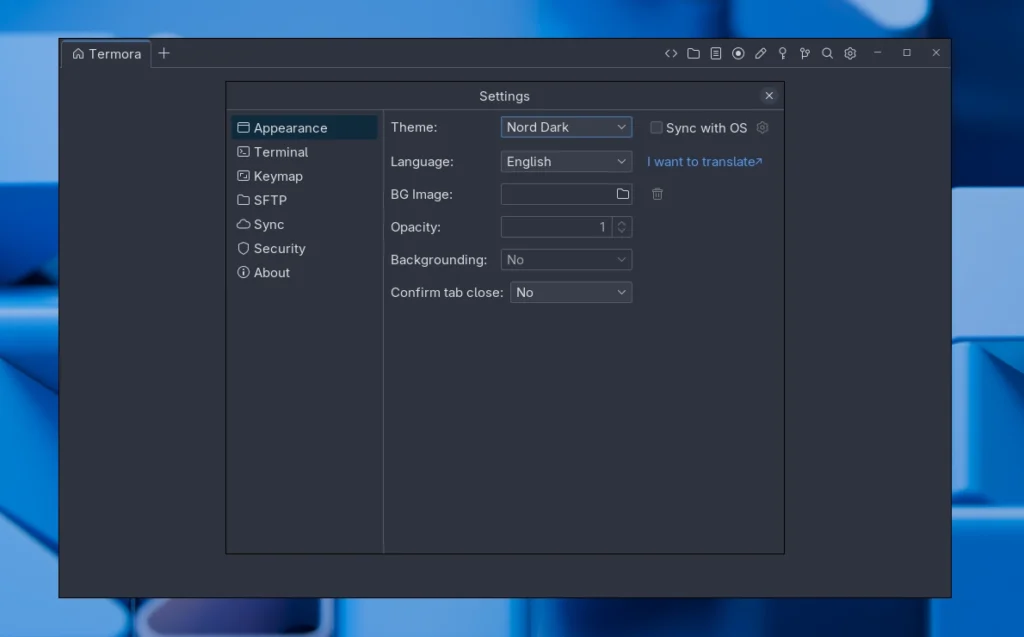Open the key manager key icon
Screen dimensions: 1024x637
(783, 53)
